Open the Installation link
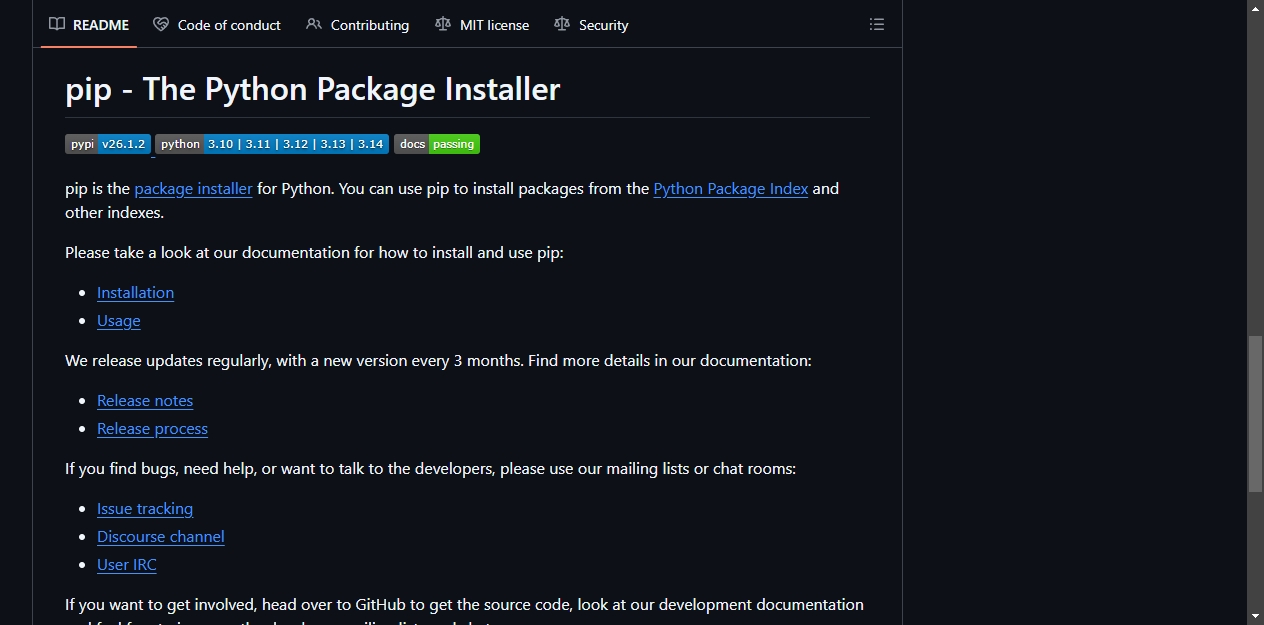The width and height of the screenshot is (1264, 625). pyautogui.click(x=135, y=292)
